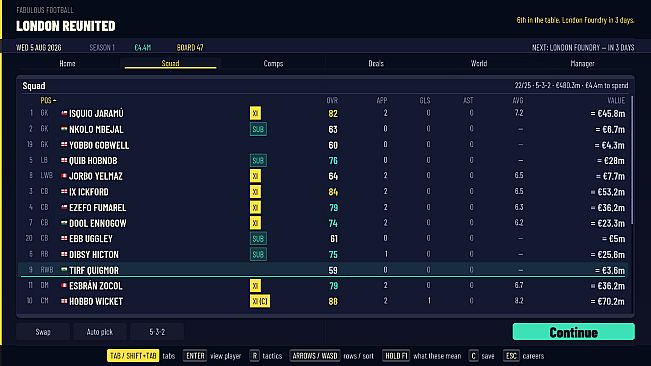
Task: Click Hobbo Wicket's XI (C) captain badge
Action: point(260,301)
